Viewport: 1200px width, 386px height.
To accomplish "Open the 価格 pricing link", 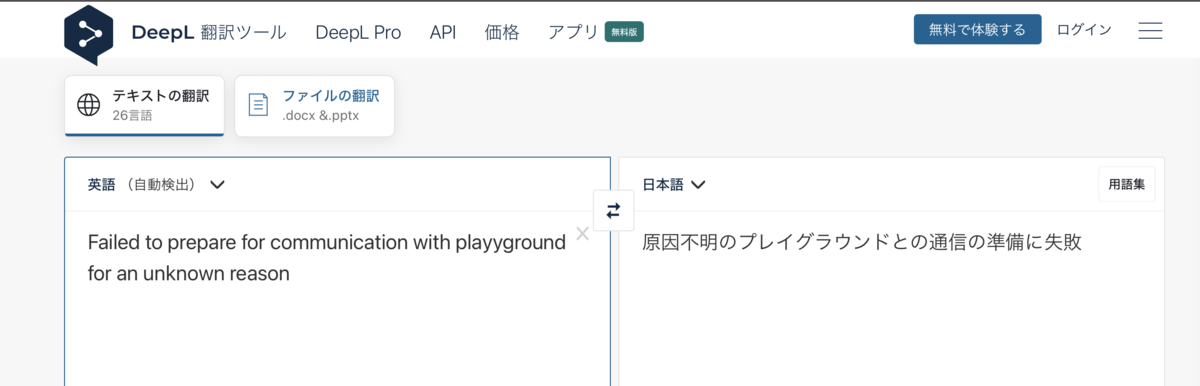I will [x=502, y=32].
